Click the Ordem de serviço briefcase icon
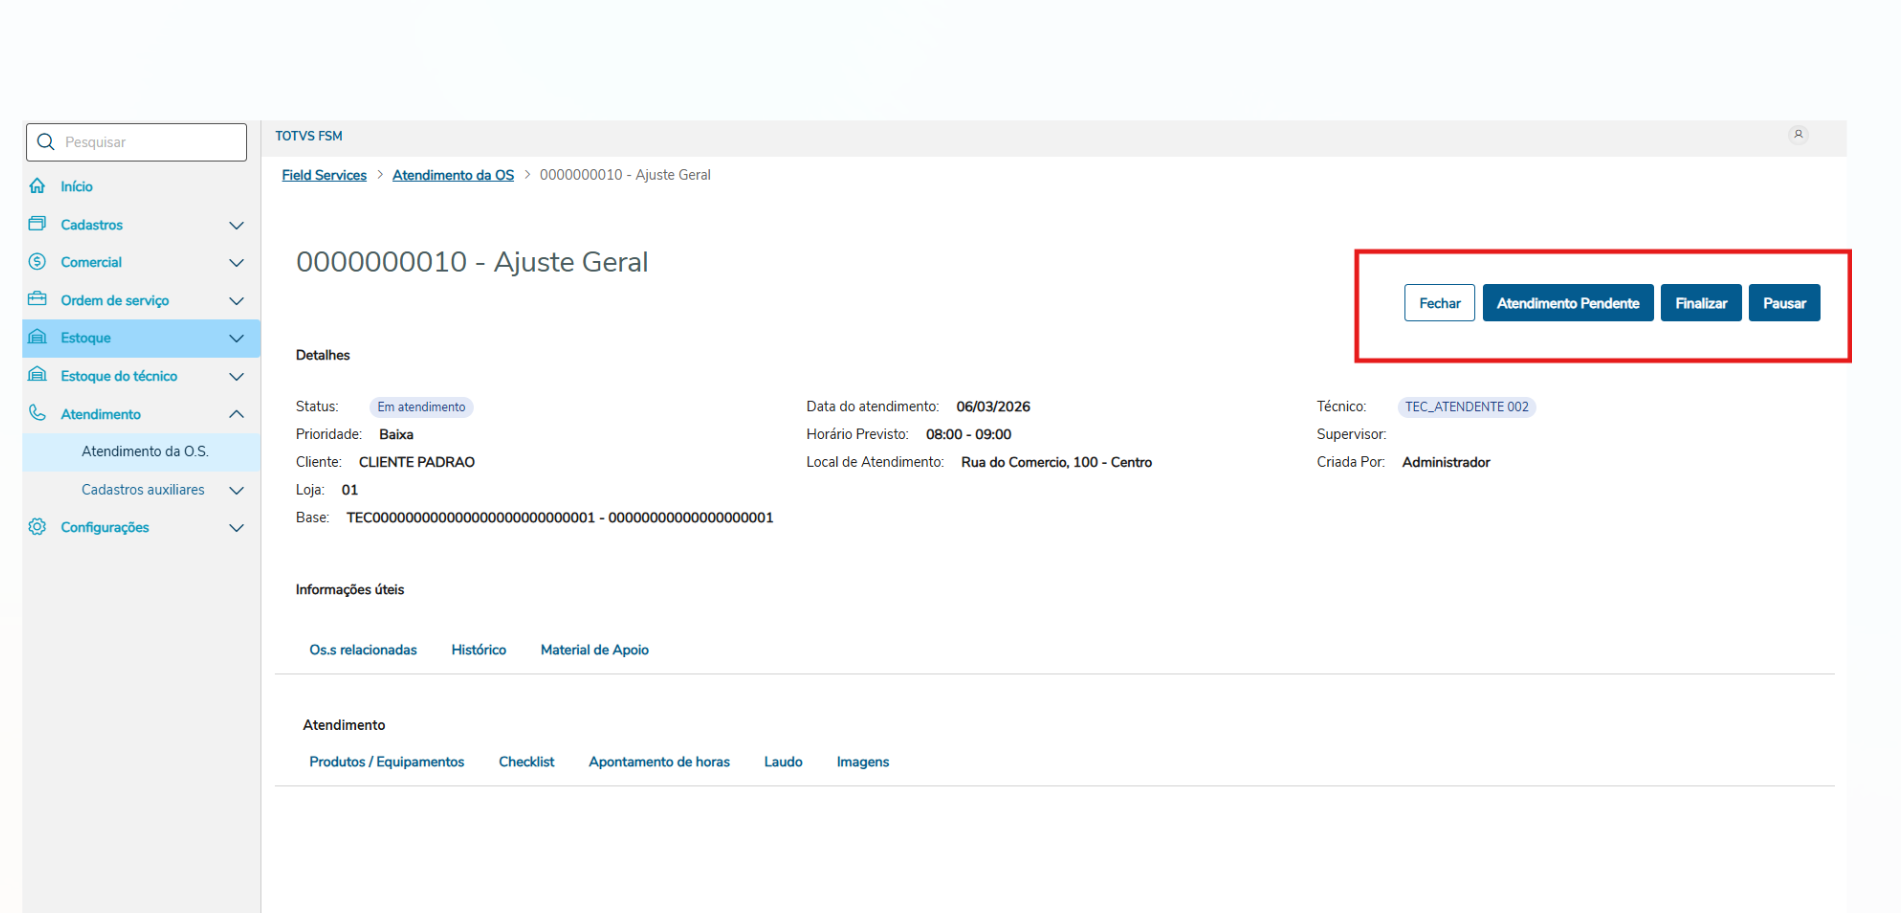1901x913 pixels. tap(38, 299)
